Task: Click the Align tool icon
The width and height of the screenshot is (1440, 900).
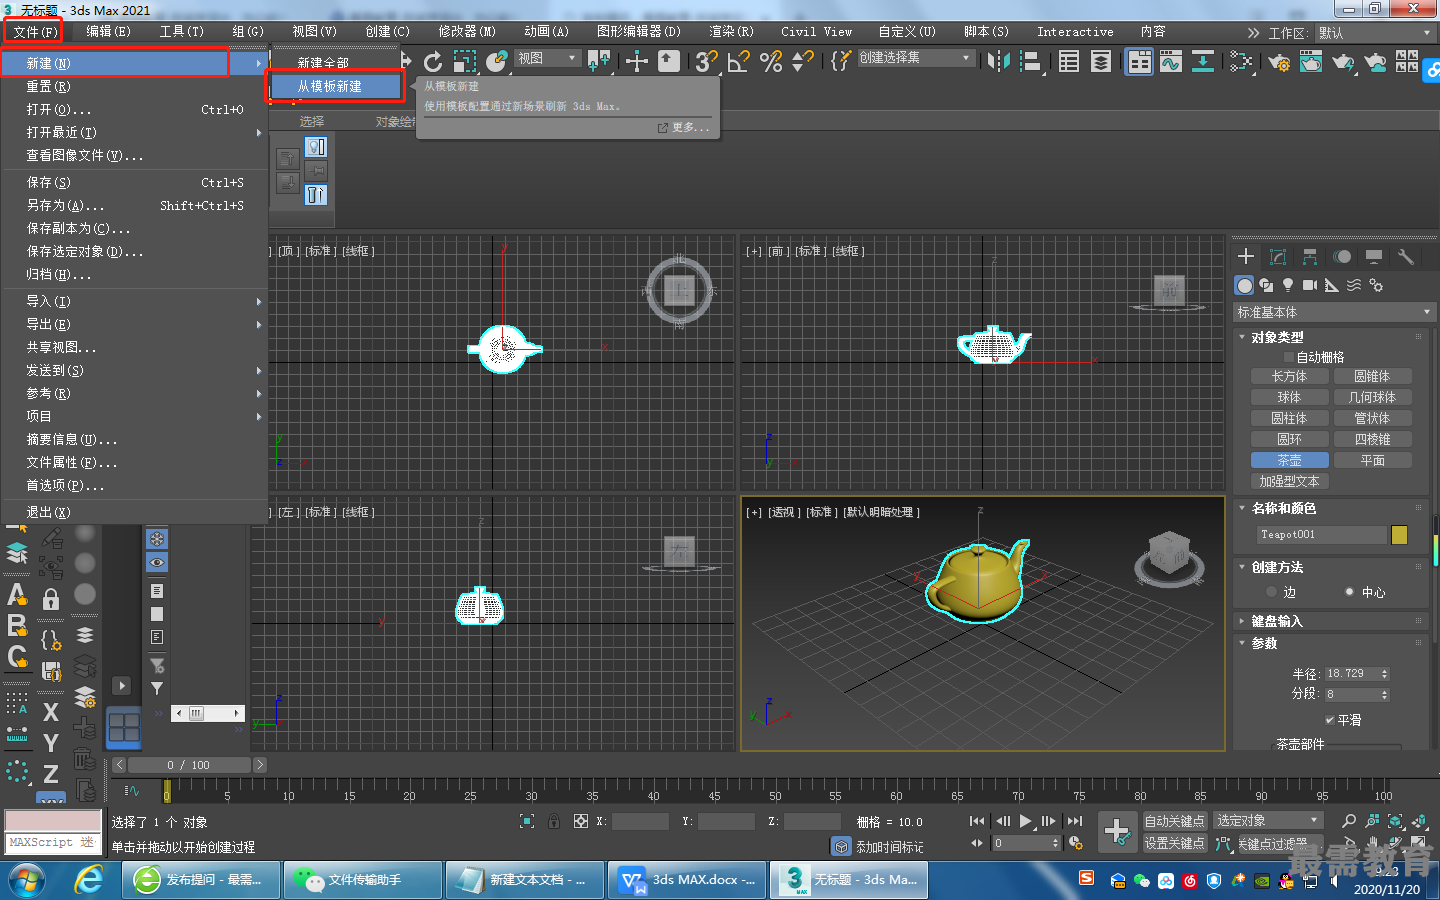Action: [x=1030, y=61]
